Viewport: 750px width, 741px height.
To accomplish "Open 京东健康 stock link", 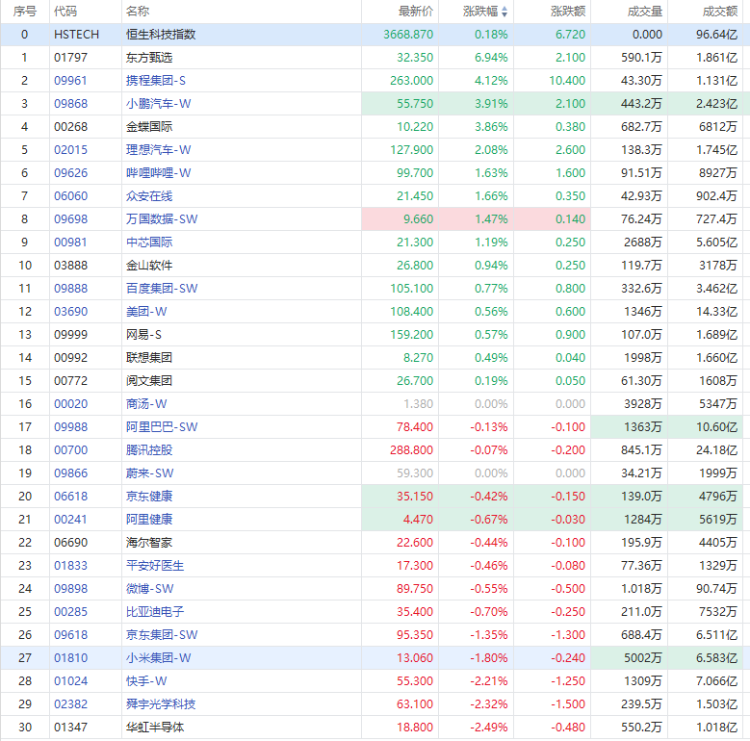I will coord(149,496).
